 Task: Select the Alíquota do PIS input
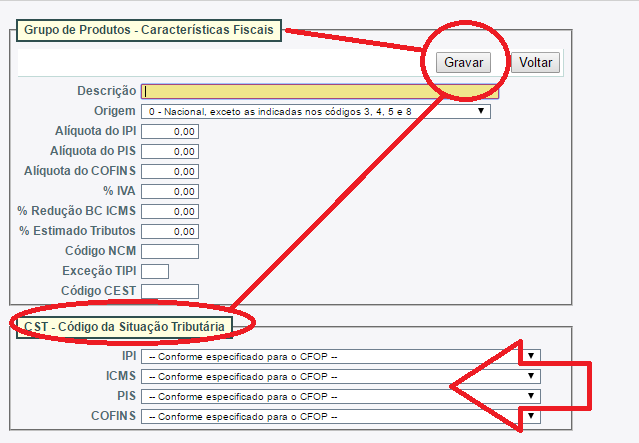coord(170,151)
